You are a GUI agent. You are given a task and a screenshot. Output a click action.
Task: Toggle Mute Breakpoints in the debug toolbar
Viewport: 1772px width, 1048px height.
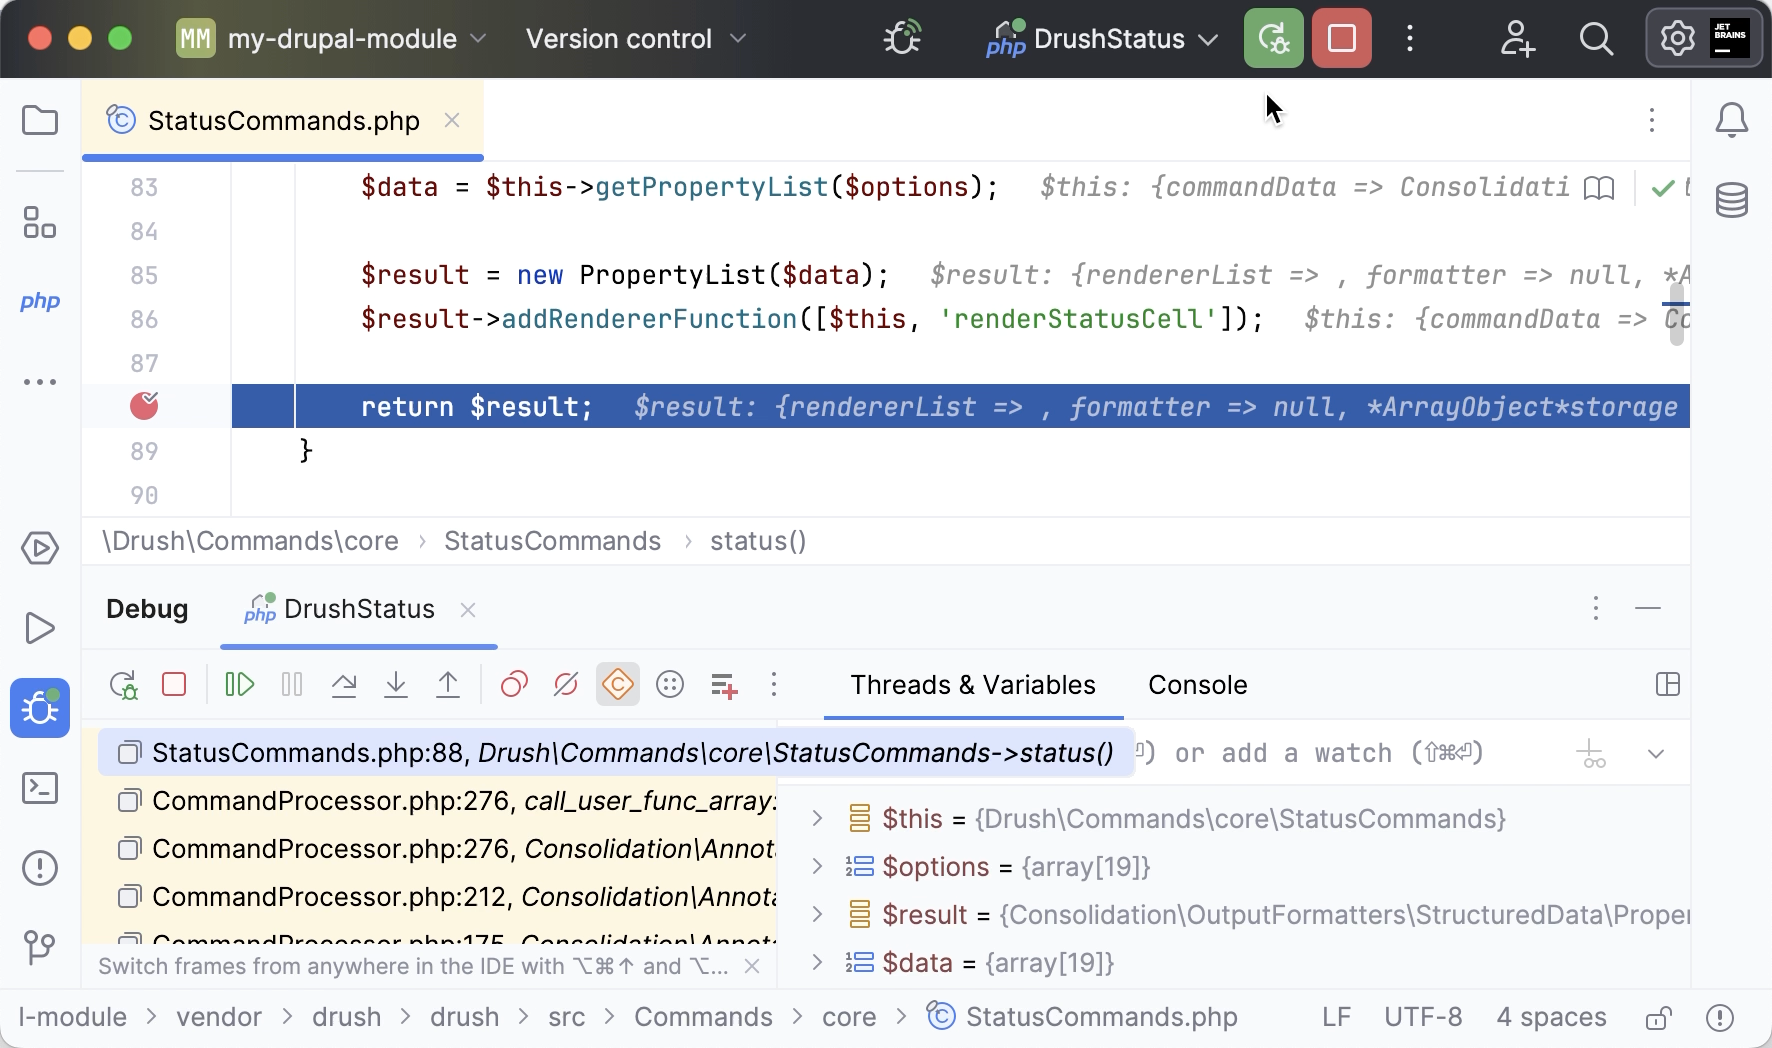[565, 685]
